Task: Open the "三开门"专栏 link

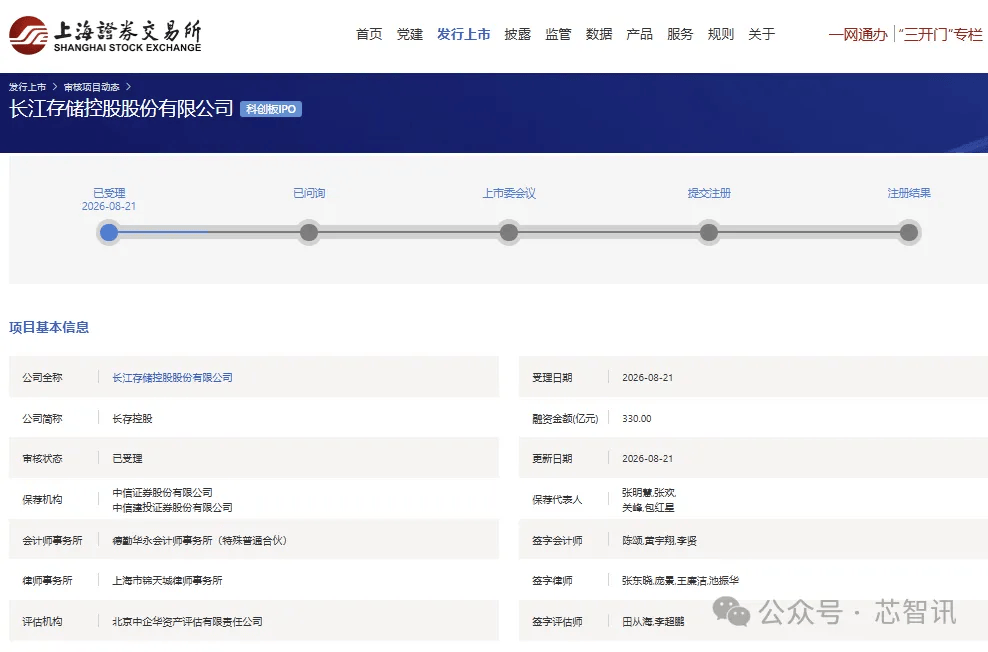Action: 941,35
